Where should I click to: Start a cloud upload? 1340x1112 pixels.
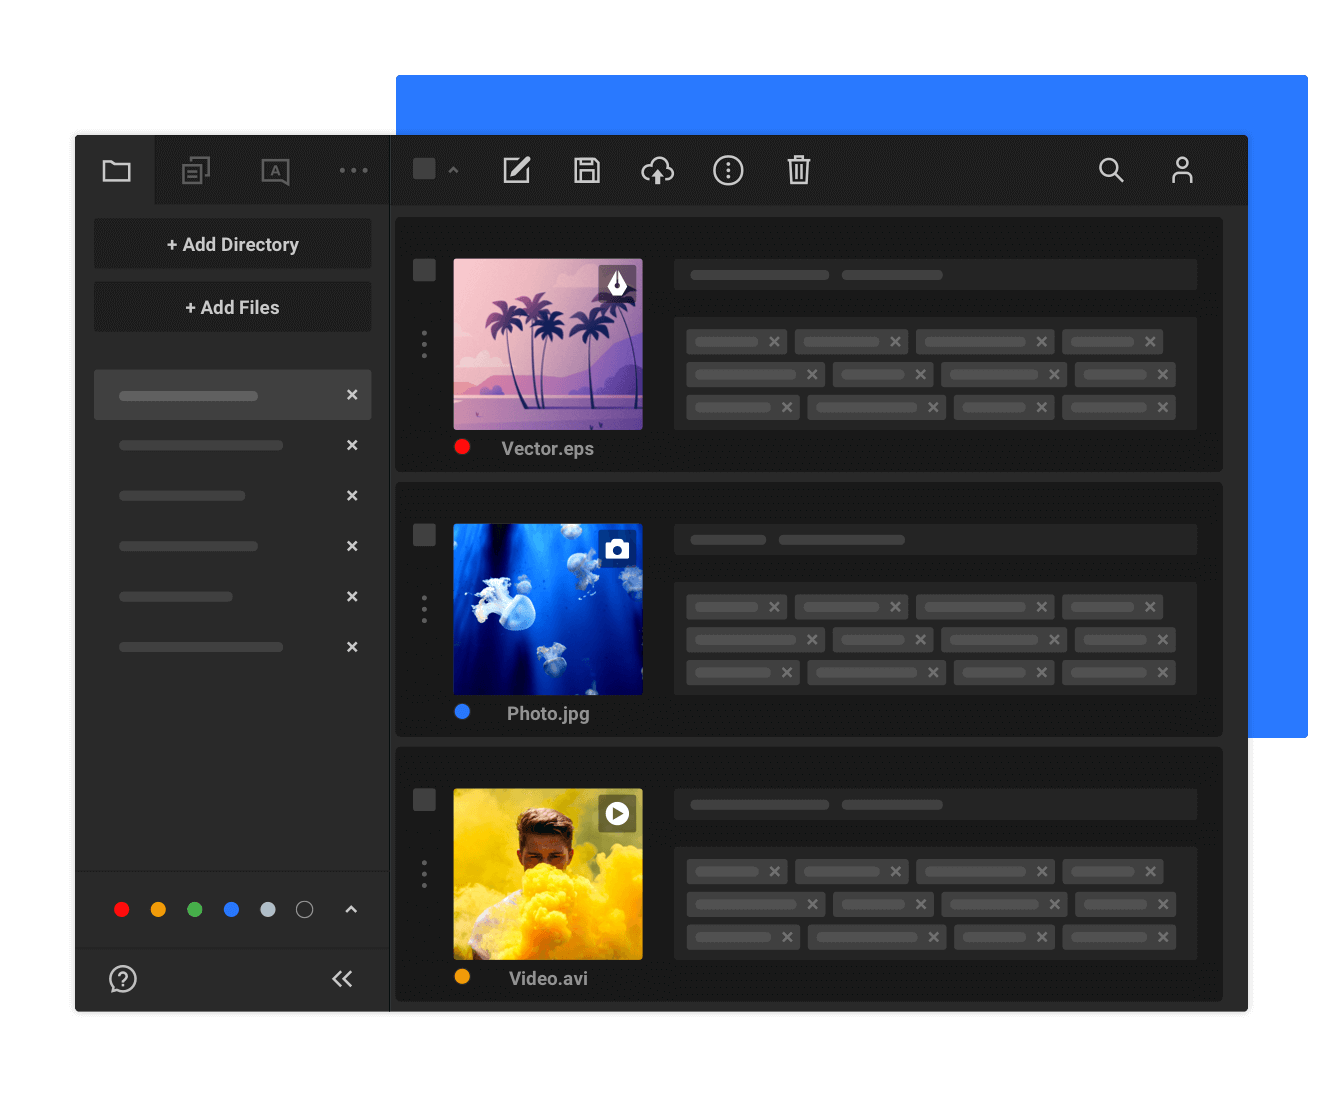tap(657, 171)
